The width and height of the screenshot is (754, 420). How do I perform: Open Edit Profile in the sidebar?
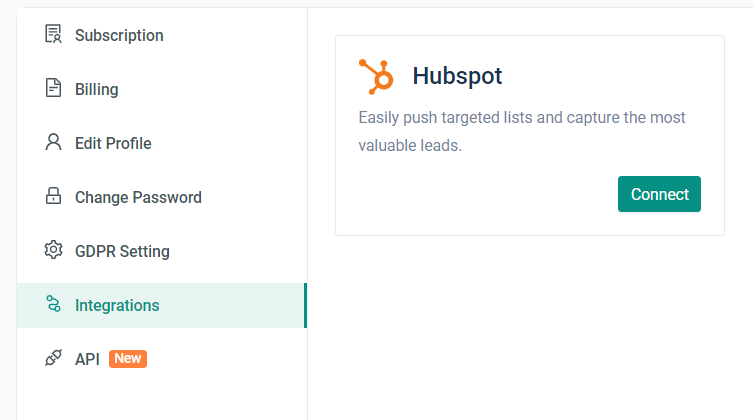tap(113, 144)
